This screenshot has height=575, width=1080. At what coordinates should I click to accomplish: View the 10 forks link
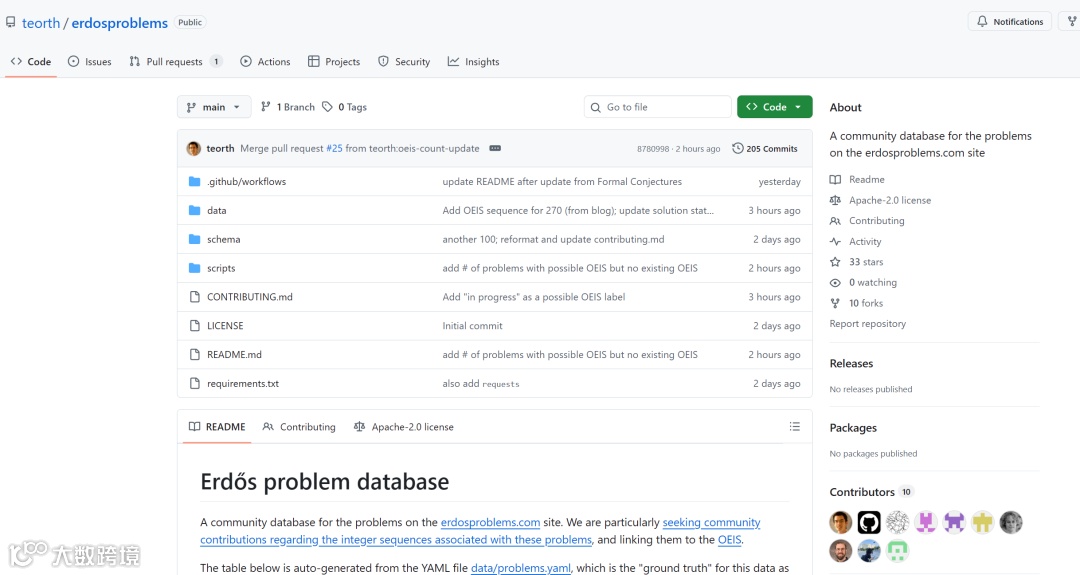point(856,303)
